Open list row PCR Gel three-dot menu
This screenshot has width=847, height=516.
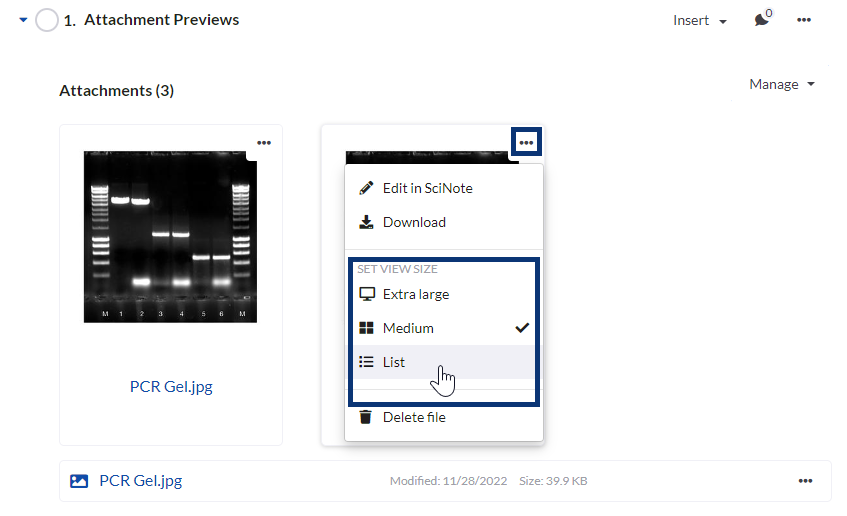coord(805,481)
